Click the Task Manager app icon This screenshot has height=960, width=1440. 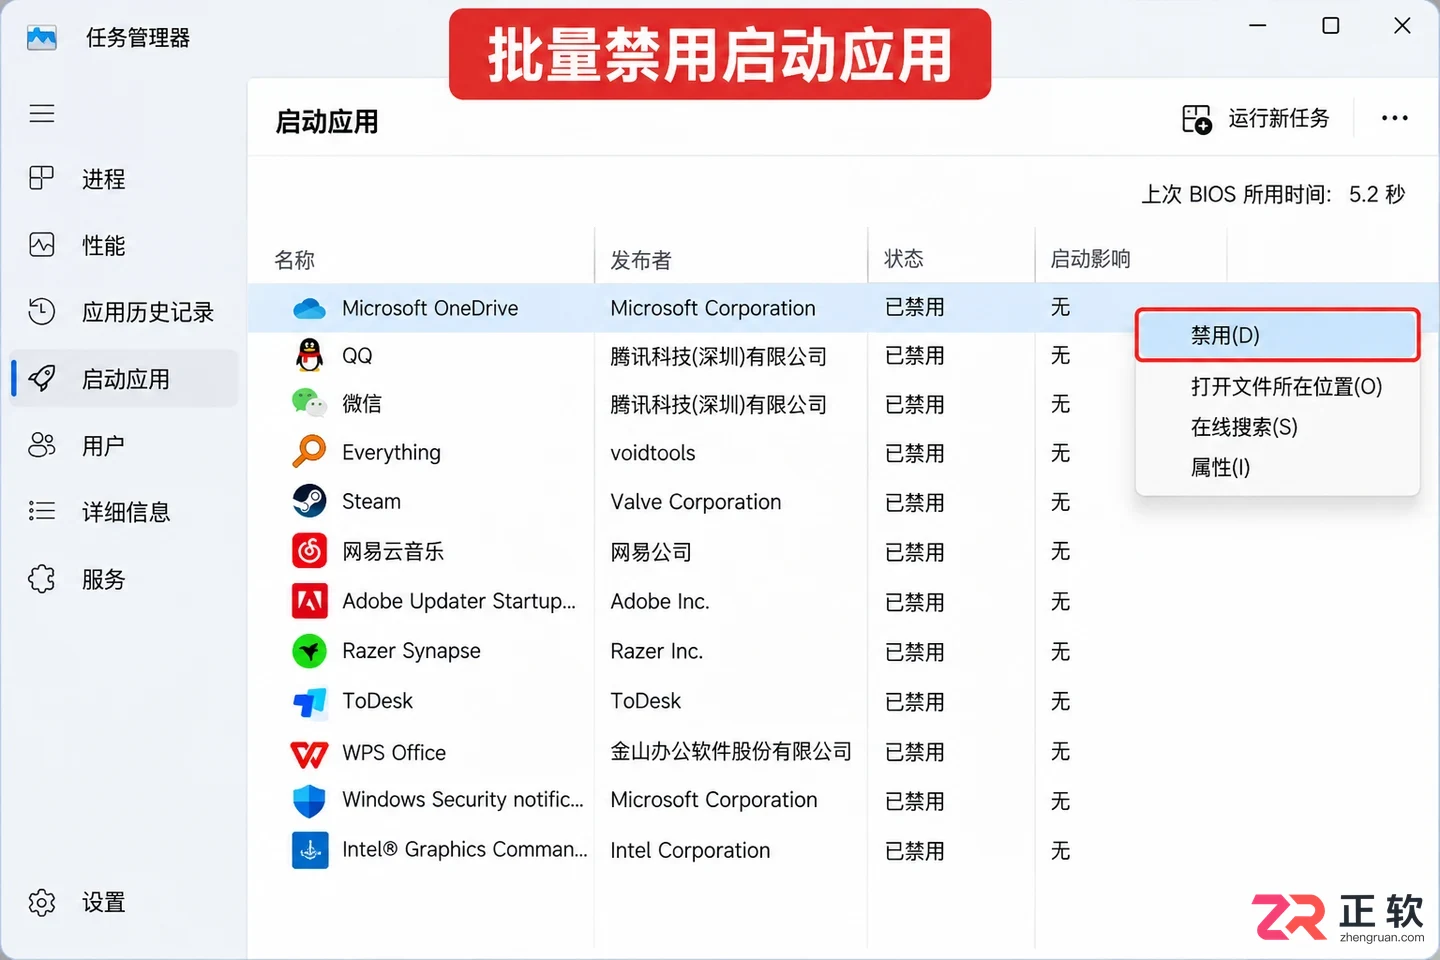(x=42, y=38)
